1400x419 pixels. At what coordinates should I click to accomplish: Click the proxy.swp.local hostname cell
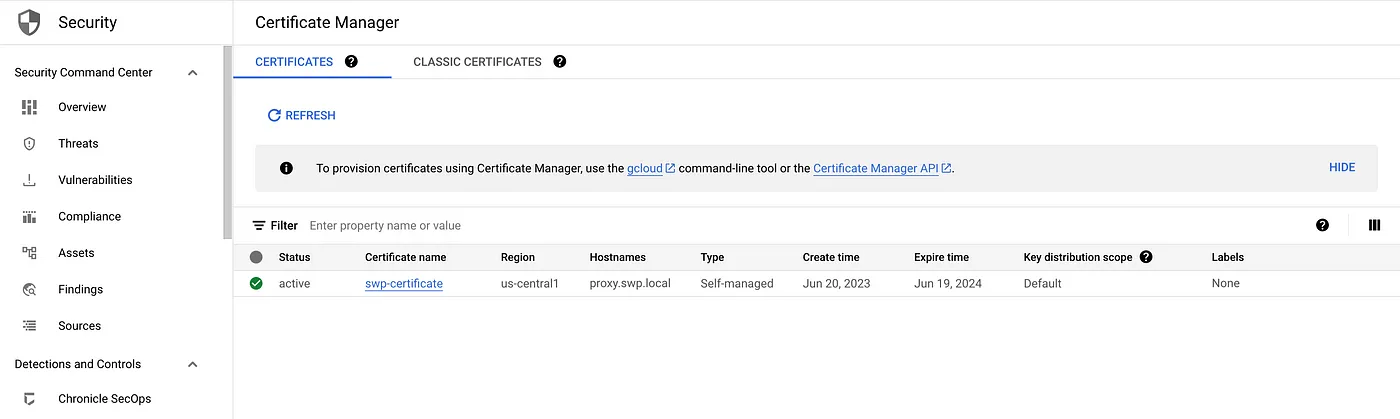[x=630, y=284]
